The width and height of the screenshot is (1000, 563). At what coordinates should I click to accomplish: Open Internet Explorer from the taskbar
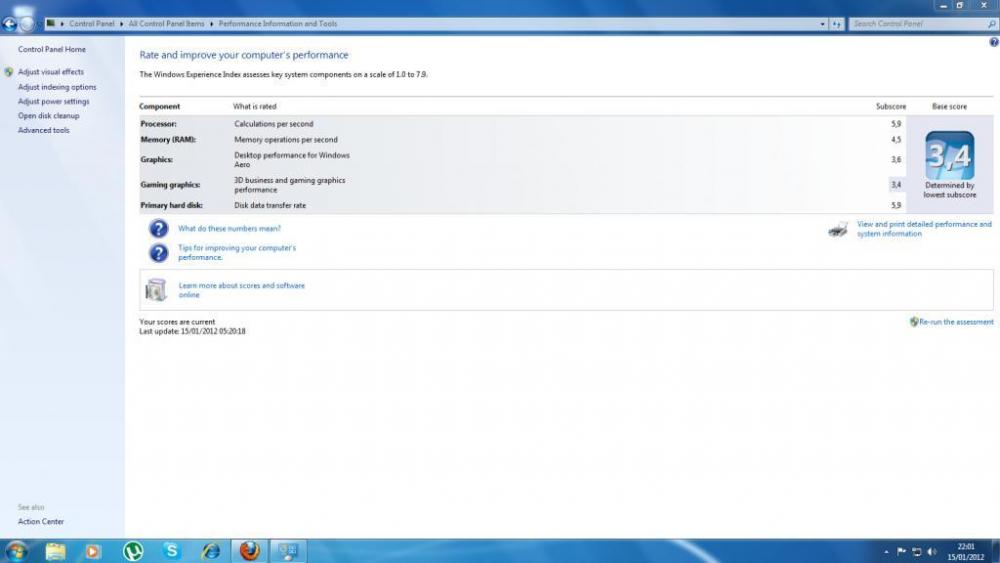click(x=211, y=551)
